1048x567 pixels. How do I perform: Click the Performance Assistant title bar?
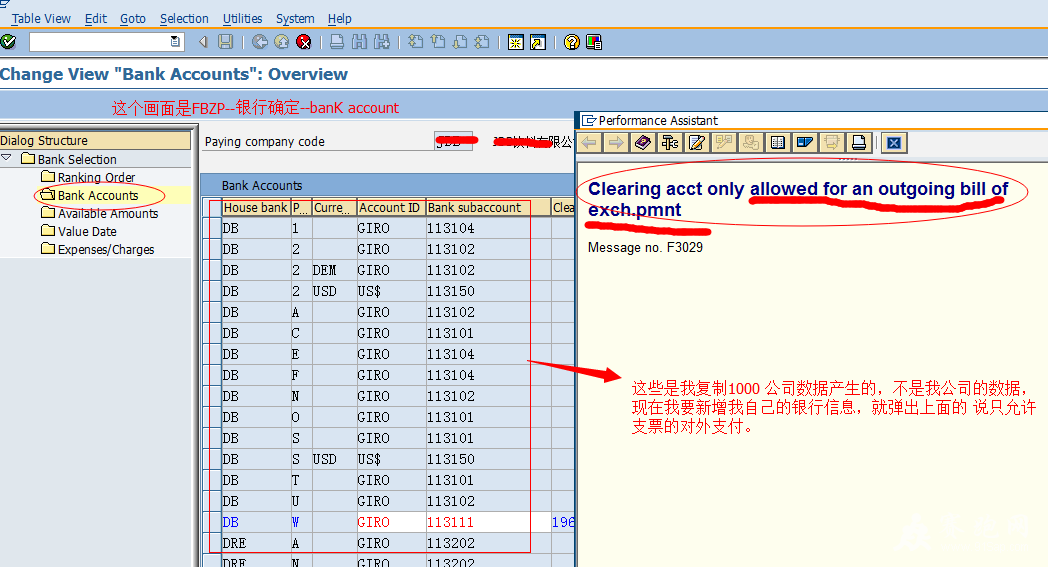tap(811, 120)
